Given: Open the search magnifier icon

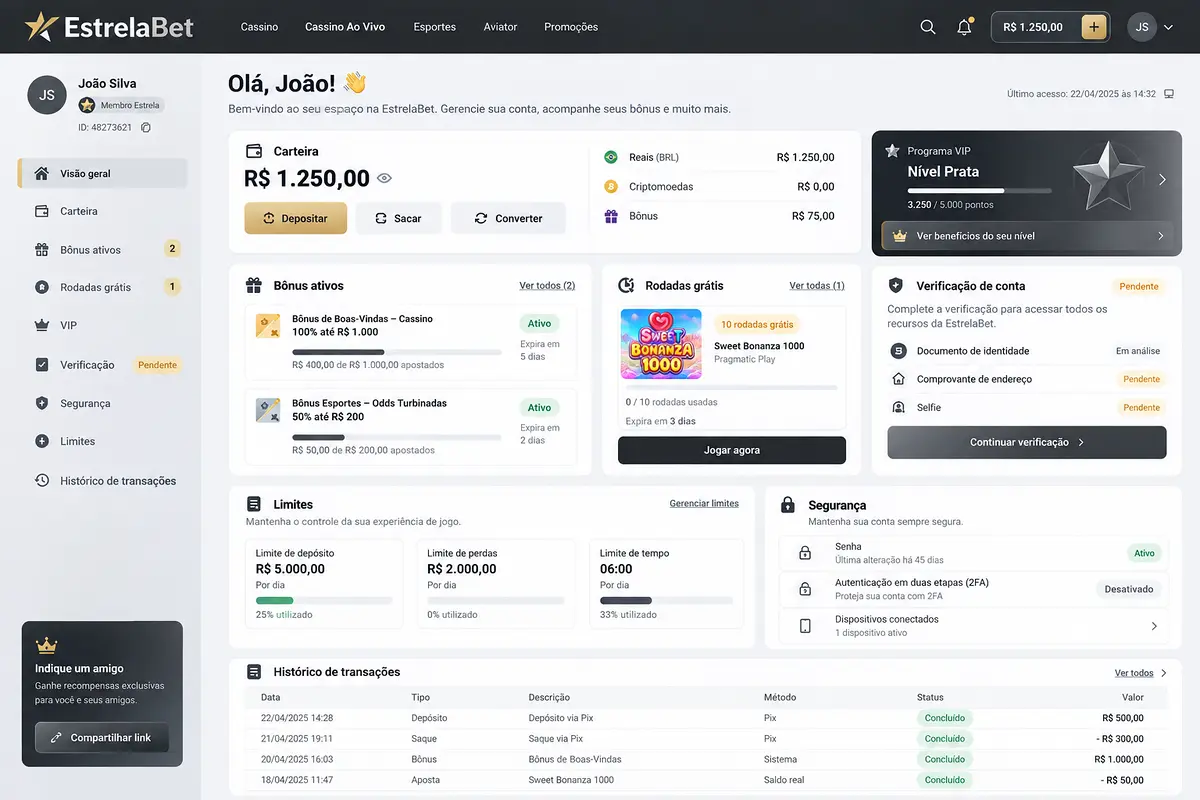Looking at the screenshot, I should pyautogui.click(x=928, y=27).
